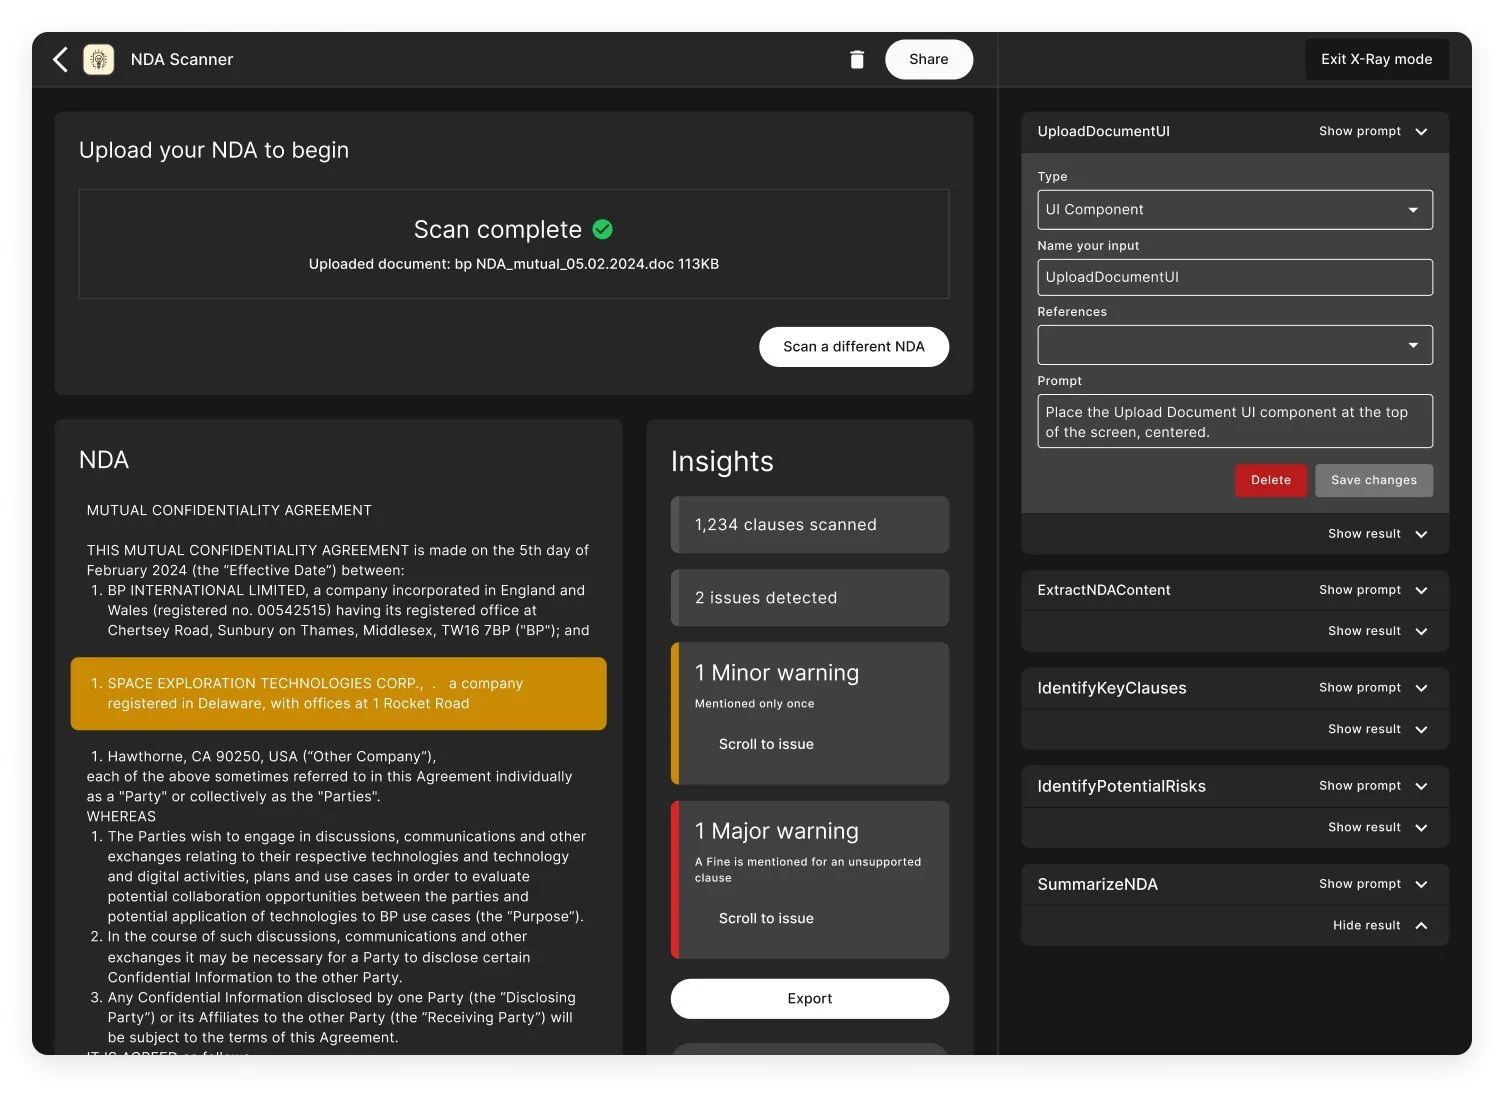This screenshot has height=1094, width=1504.
Task: Click the green scan complete checkmark
Action: click(602, 229)
